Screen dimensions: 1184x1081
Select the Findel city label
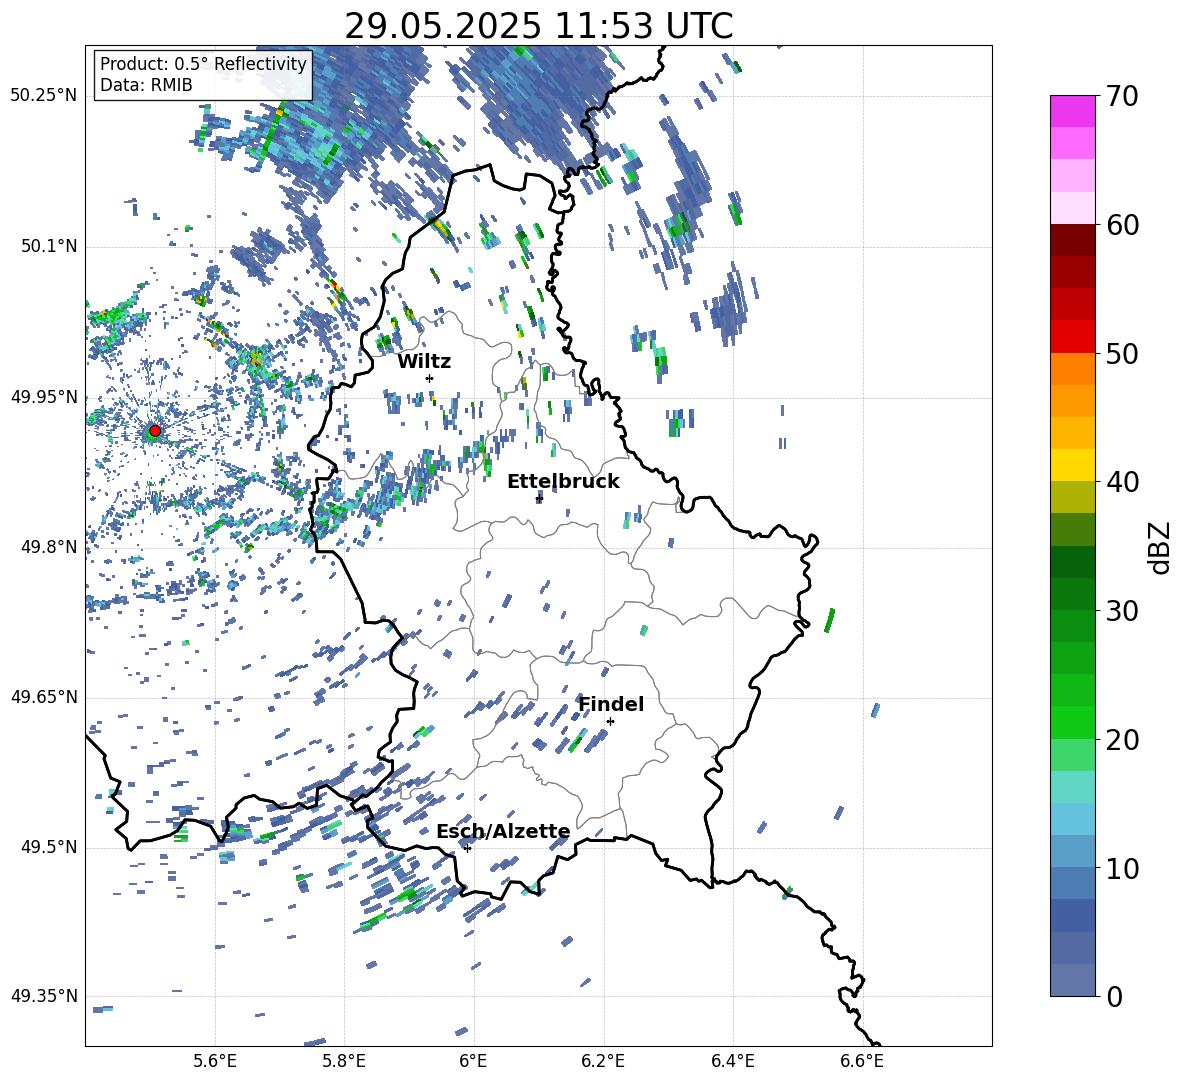click(611, 704)
